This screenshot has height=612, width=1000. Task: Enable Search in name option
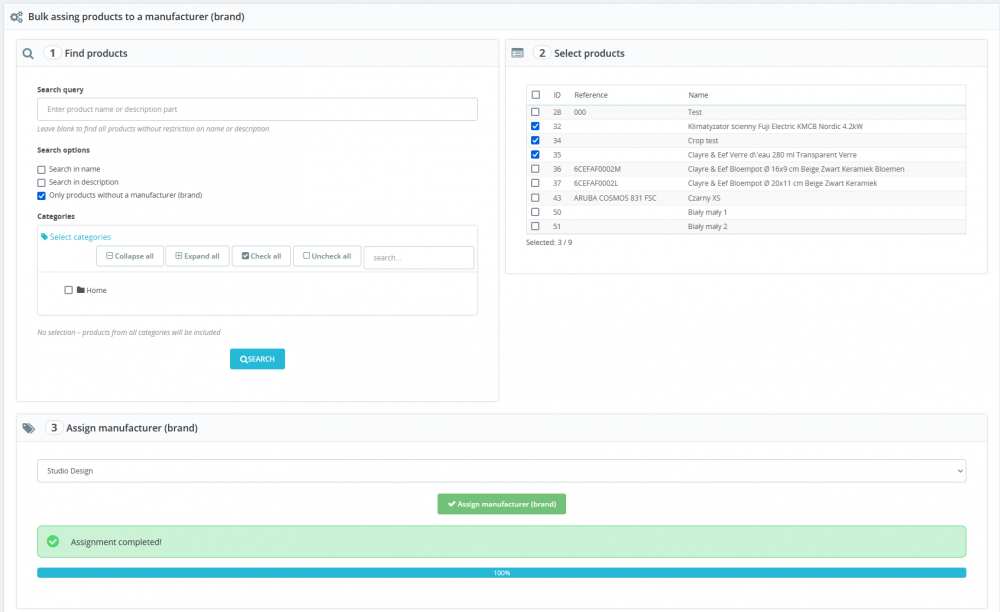[x=41, y=170]
